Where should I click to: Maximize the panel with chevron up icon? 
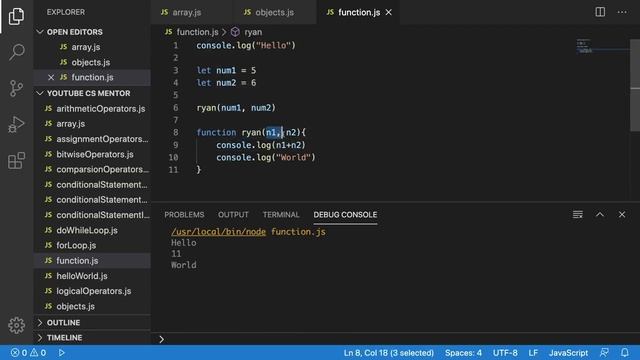[x=600, y=214]
